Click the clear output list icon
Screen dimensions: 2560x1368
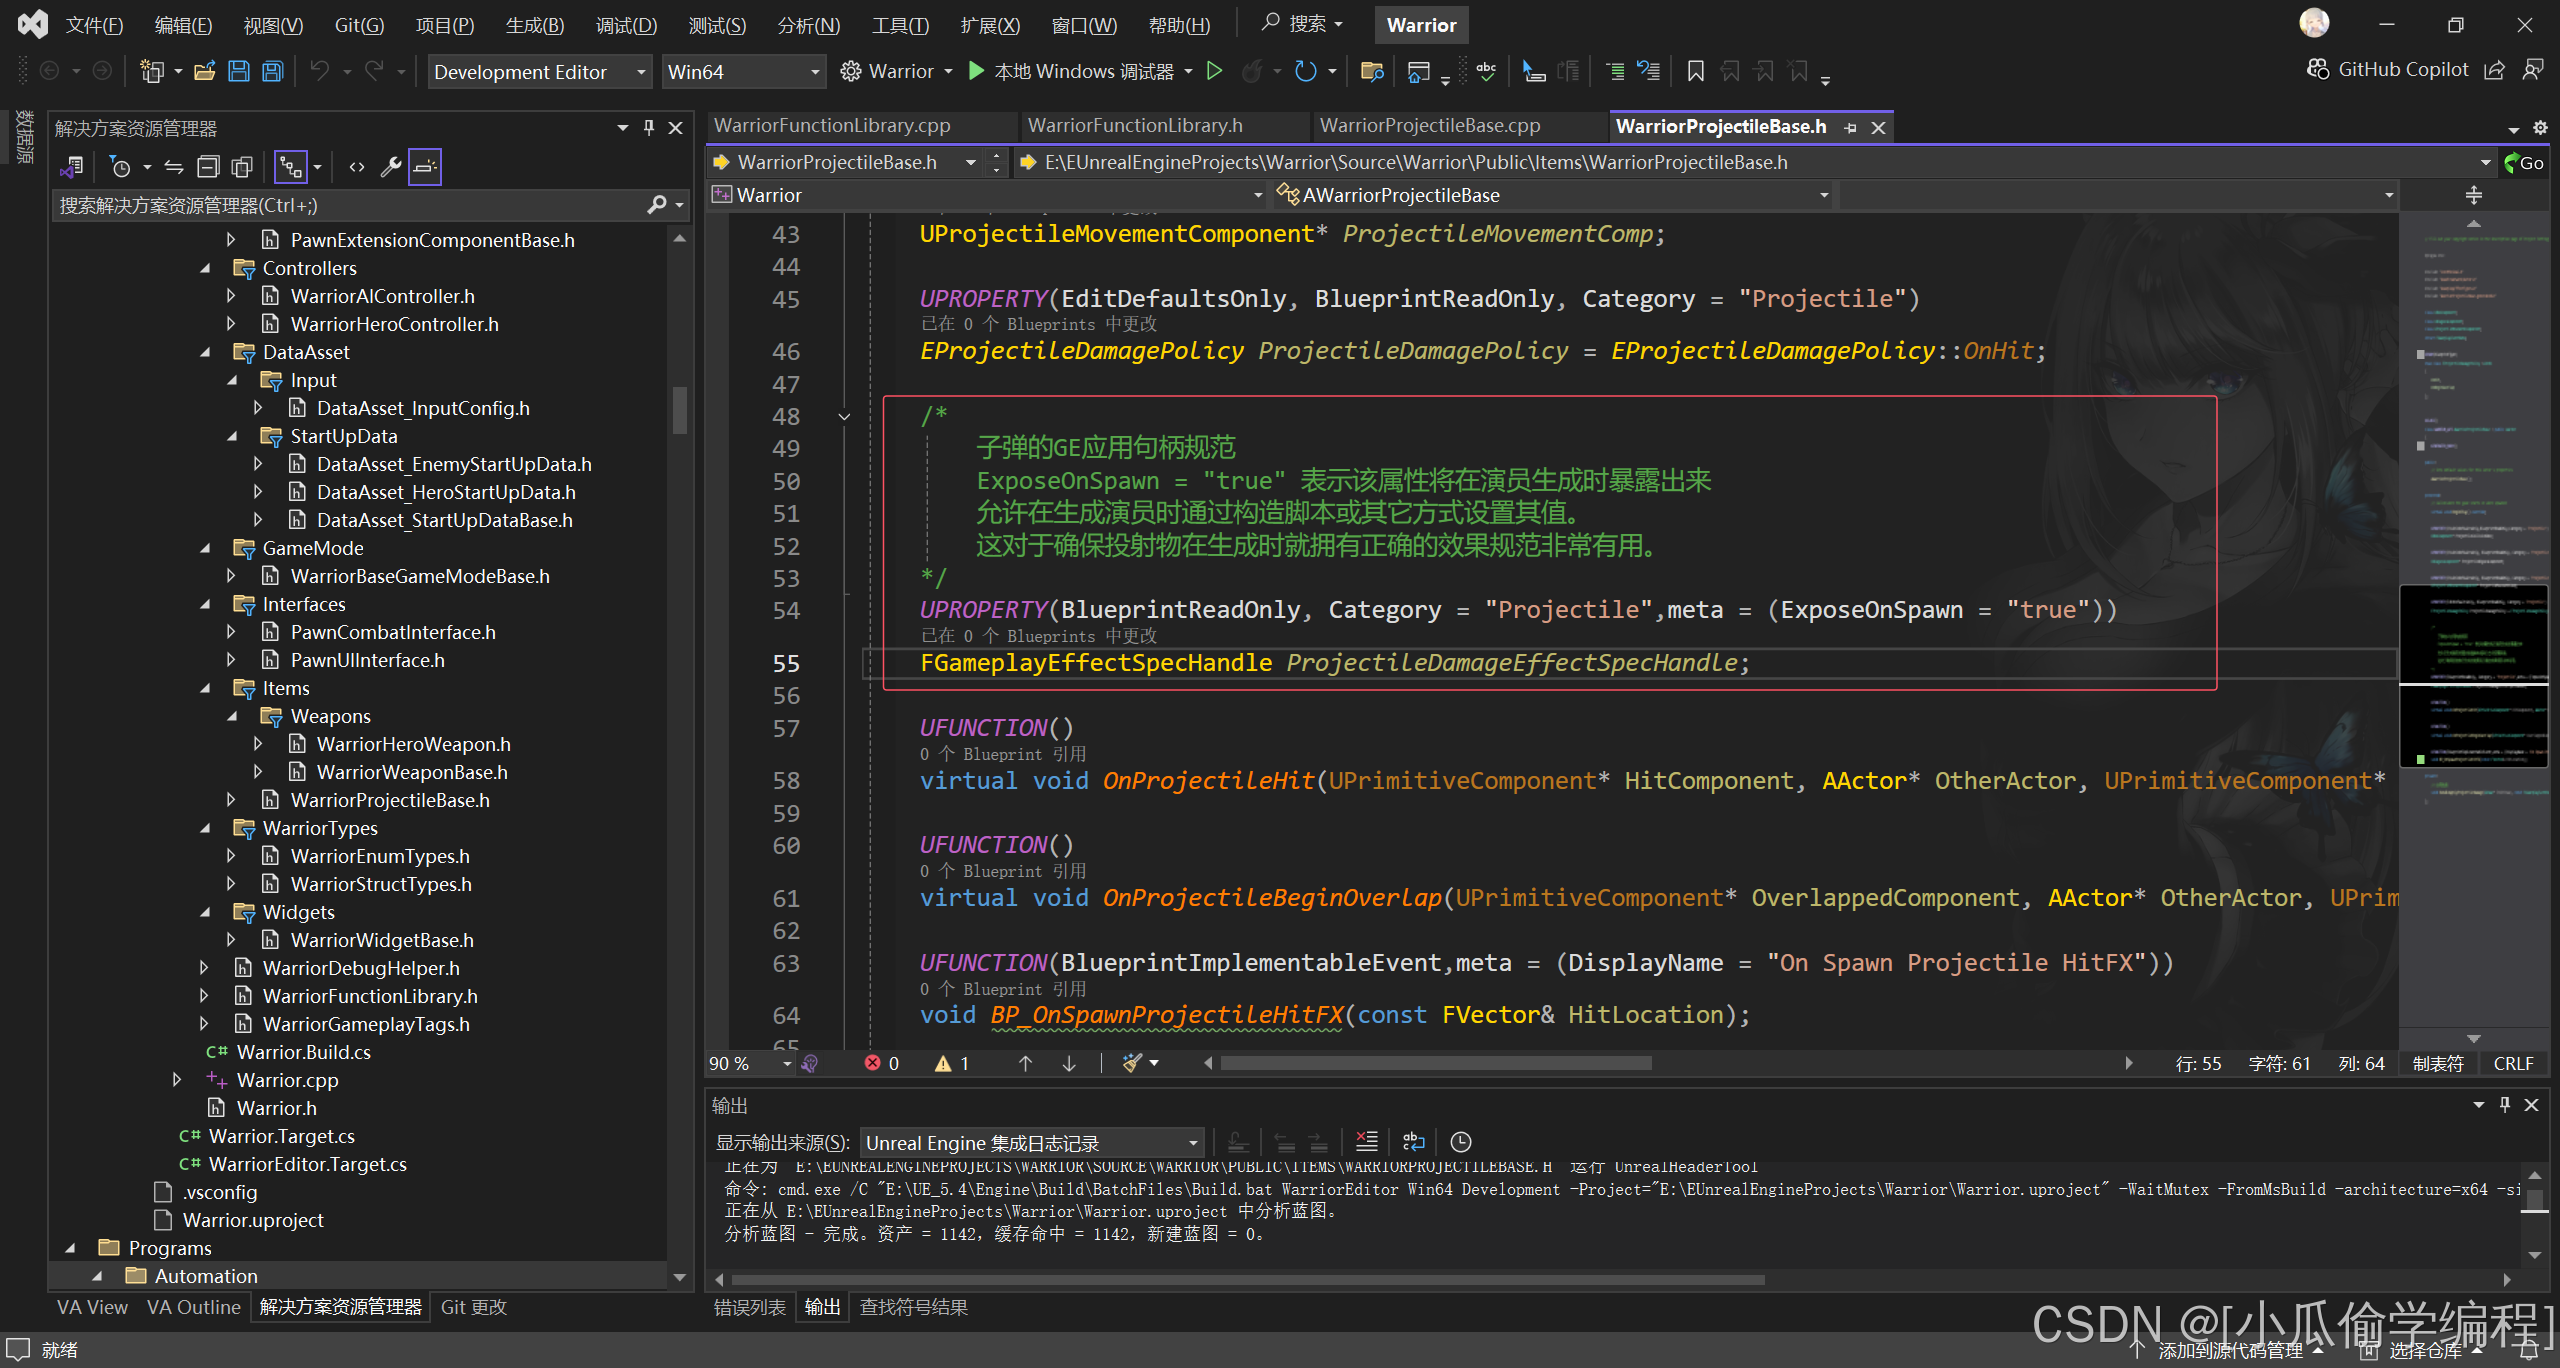(x=1366, y=1142)
